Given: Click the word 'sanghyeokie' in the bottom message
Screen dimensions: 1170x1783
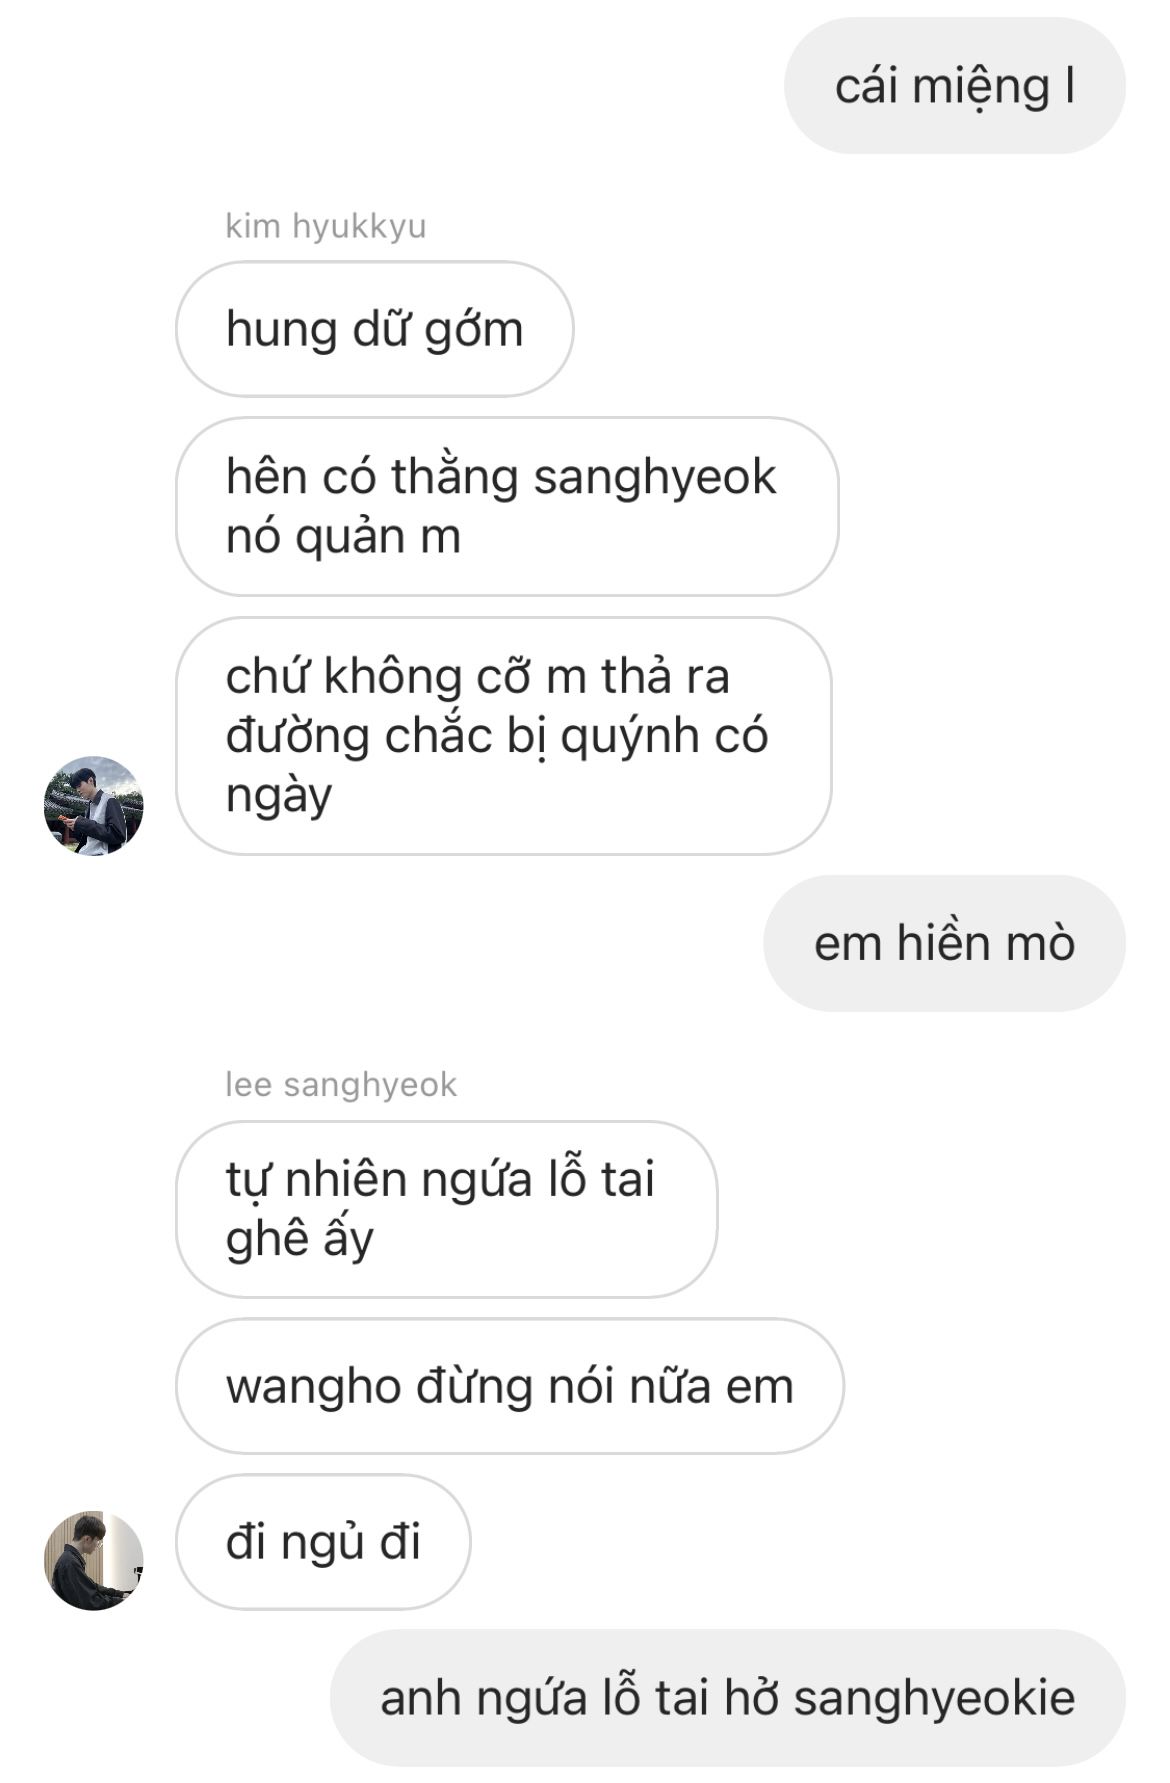Looking at the screenshot, I should (x=934, y=1699).
